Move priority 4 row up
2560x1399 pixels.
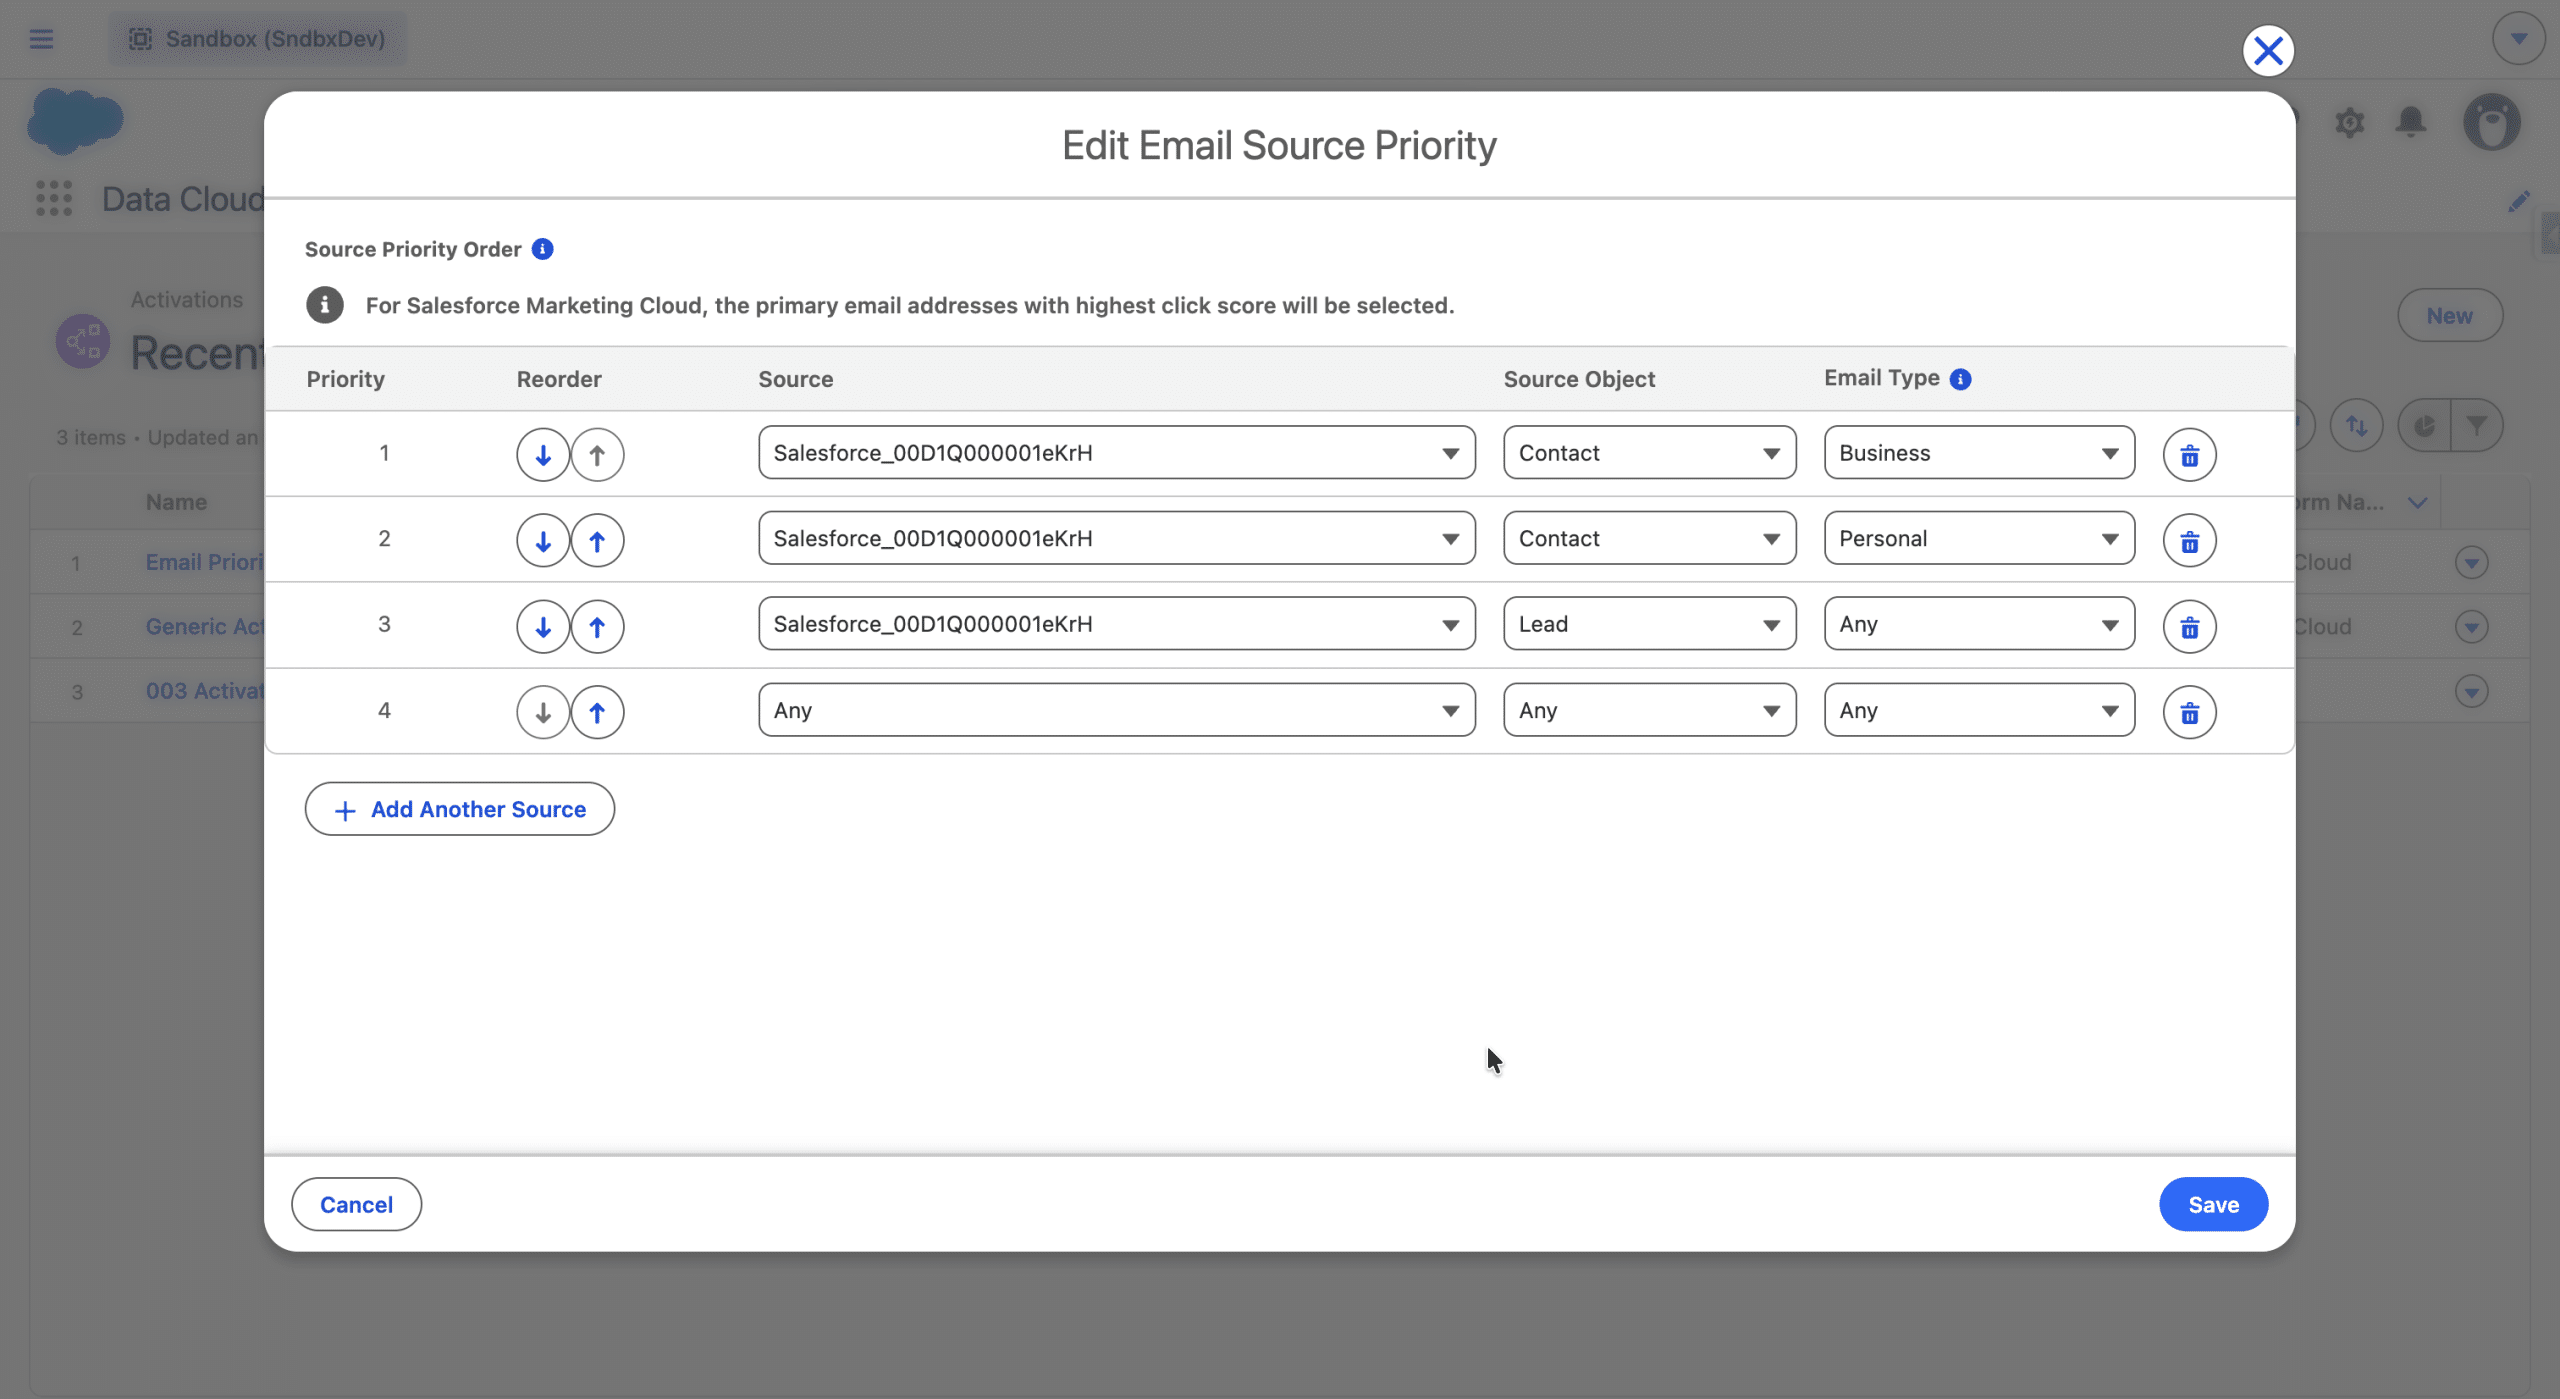coord(597,712)
